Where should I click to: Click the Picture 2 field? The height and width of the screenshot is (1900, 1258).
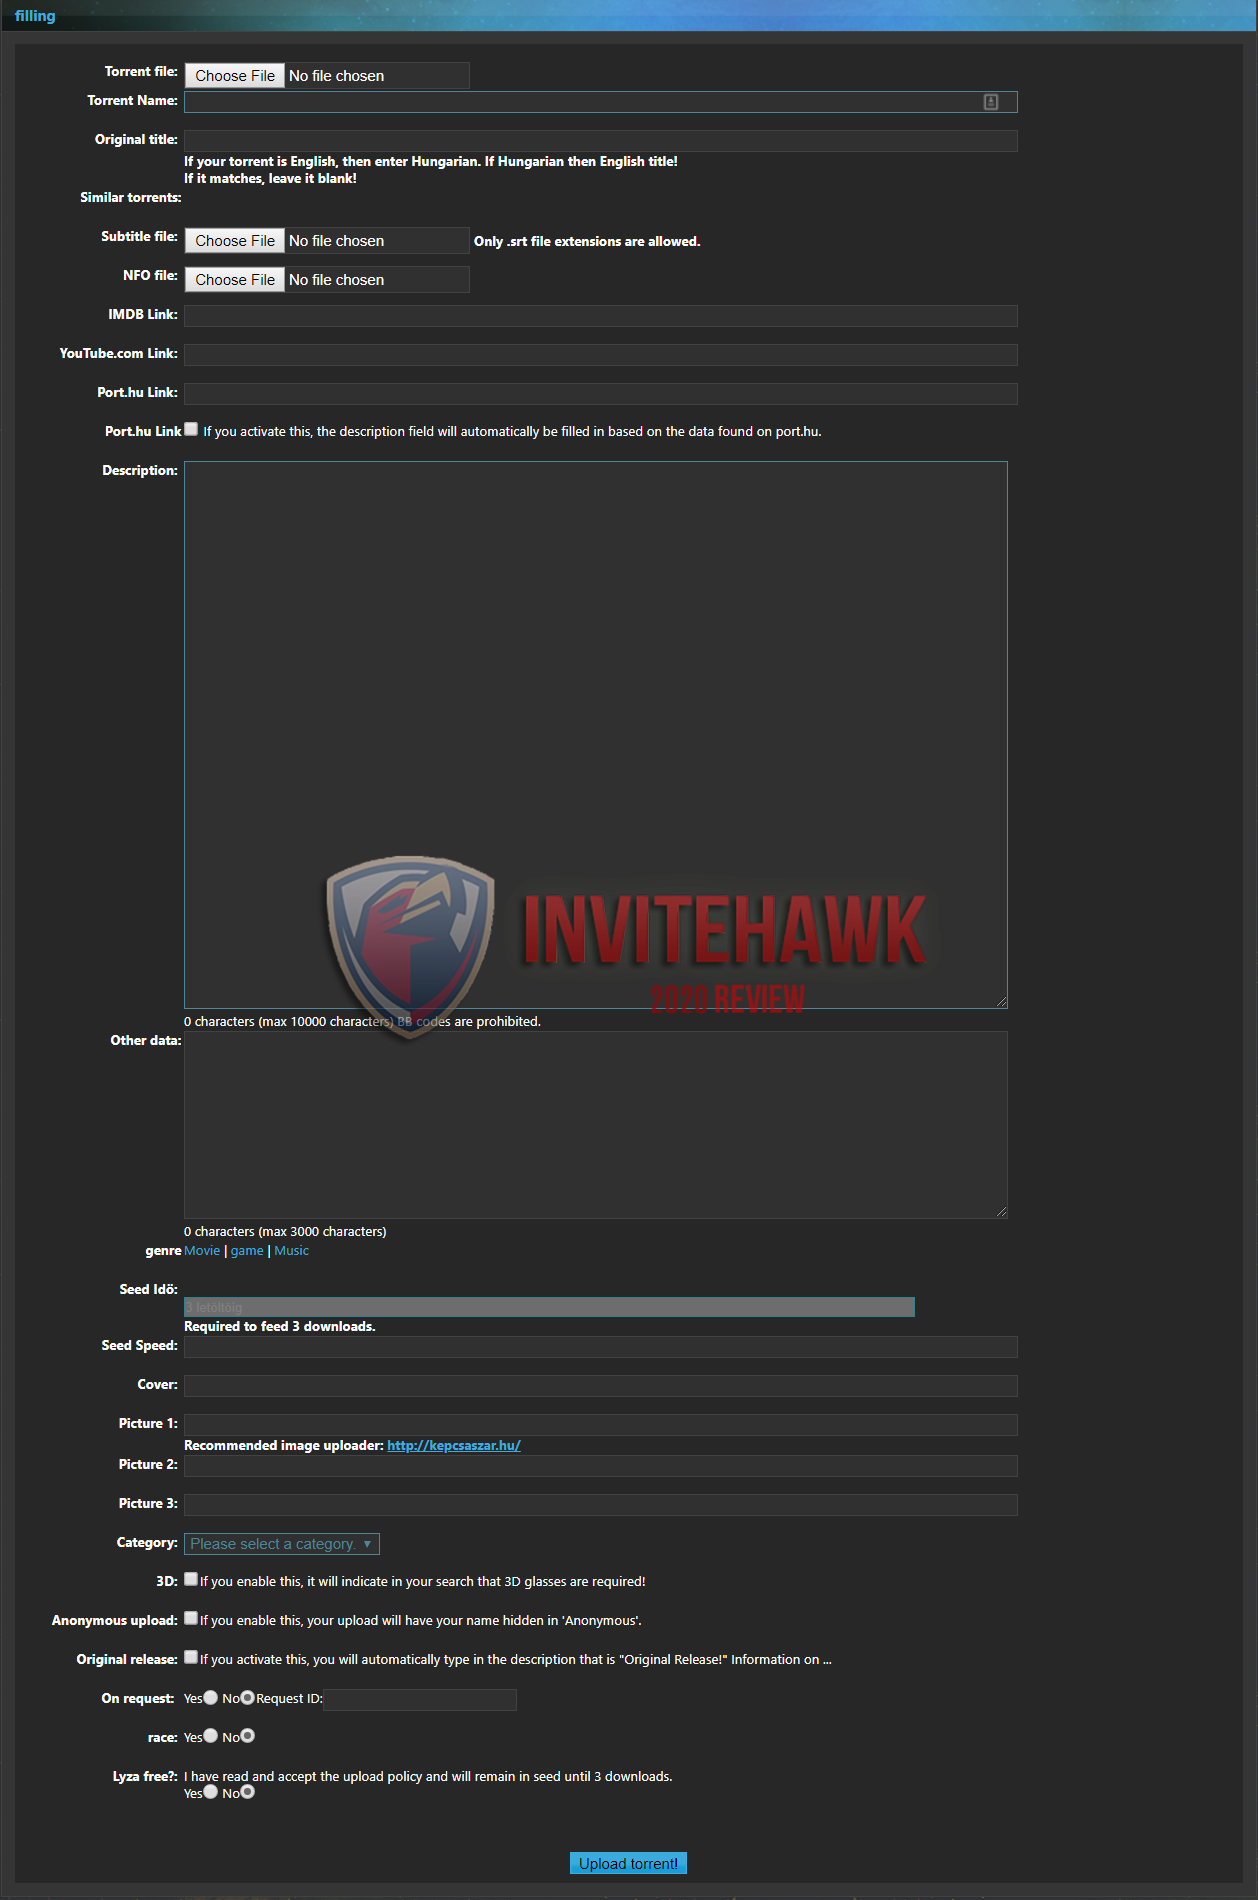click(601, 1466)
